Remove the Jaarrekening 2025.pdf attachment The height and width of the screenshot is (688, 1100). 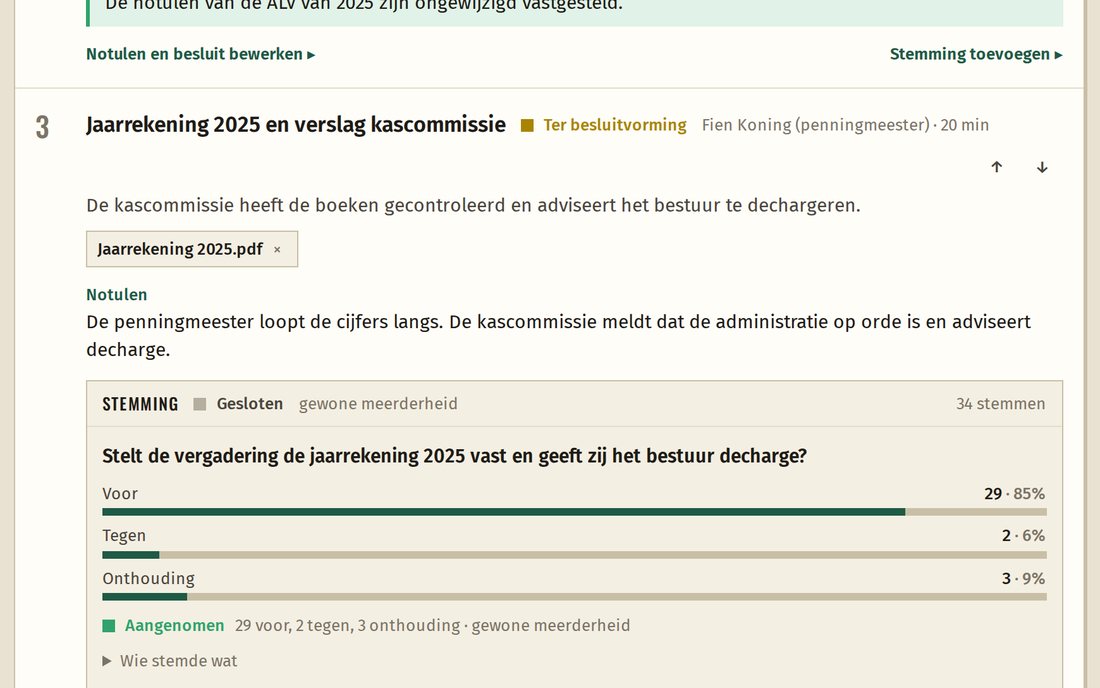tap(277, 250)
